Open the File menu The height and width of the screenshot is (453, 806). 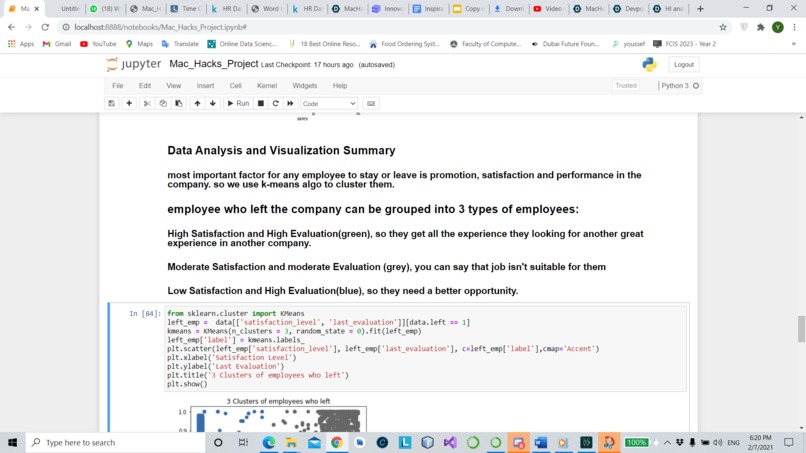click(118, 86)
